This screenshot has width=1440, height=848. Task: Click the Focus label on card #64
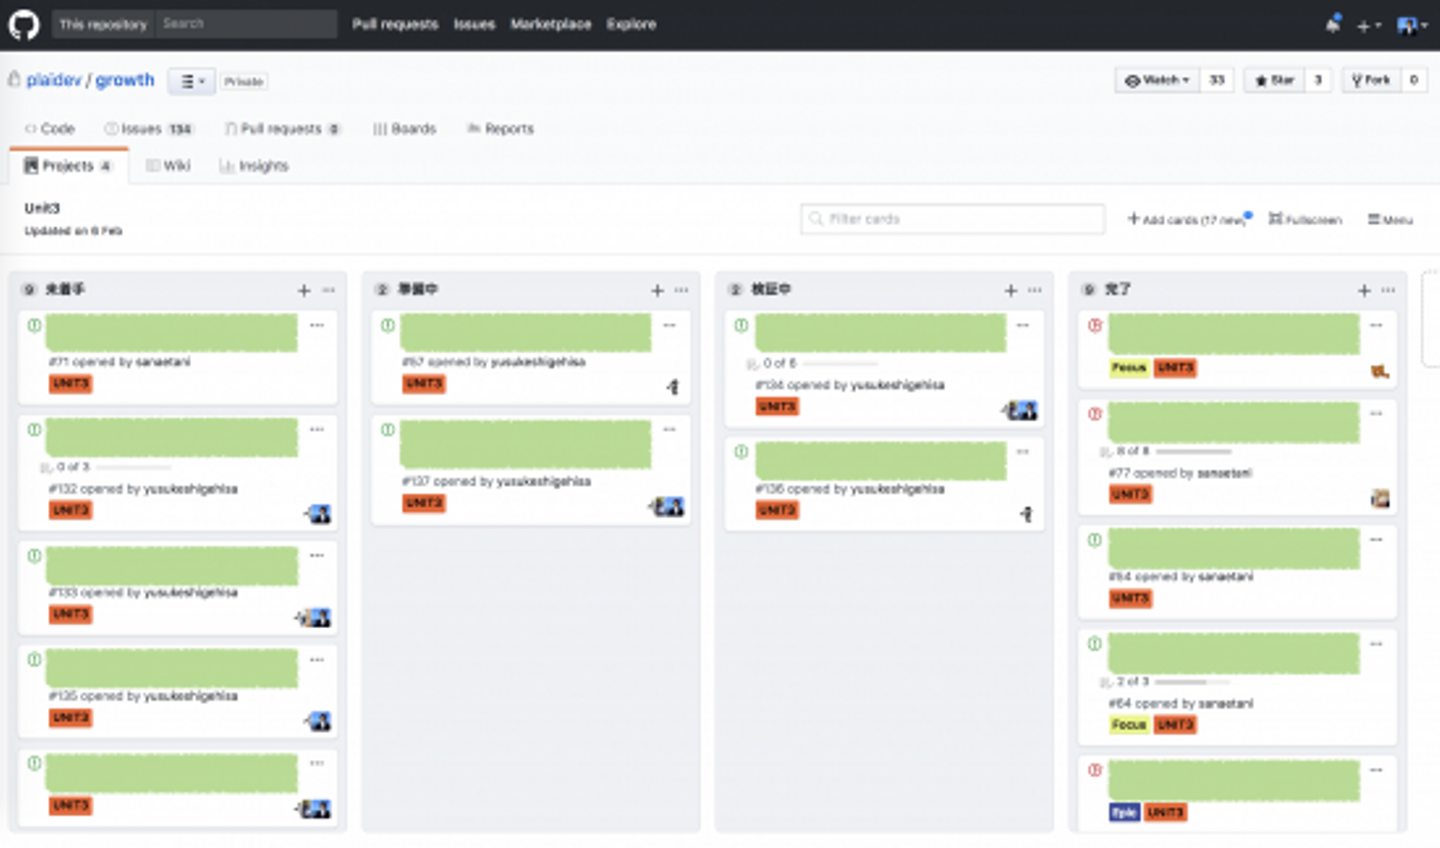[1129, 725]
